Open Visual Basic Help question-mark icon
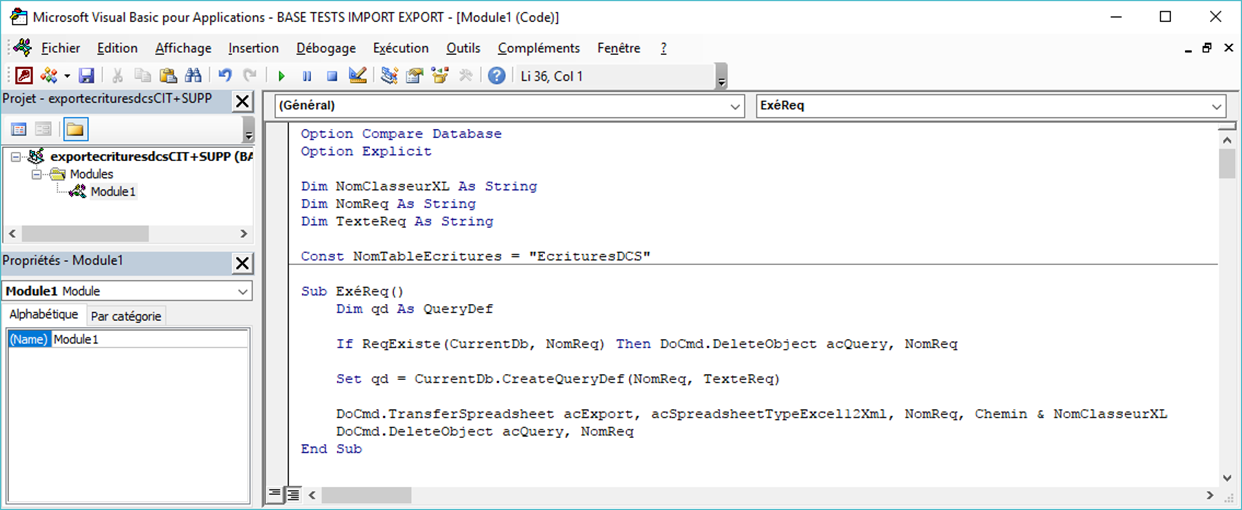This screenshot has width=1242, height=510. (496, 75)
